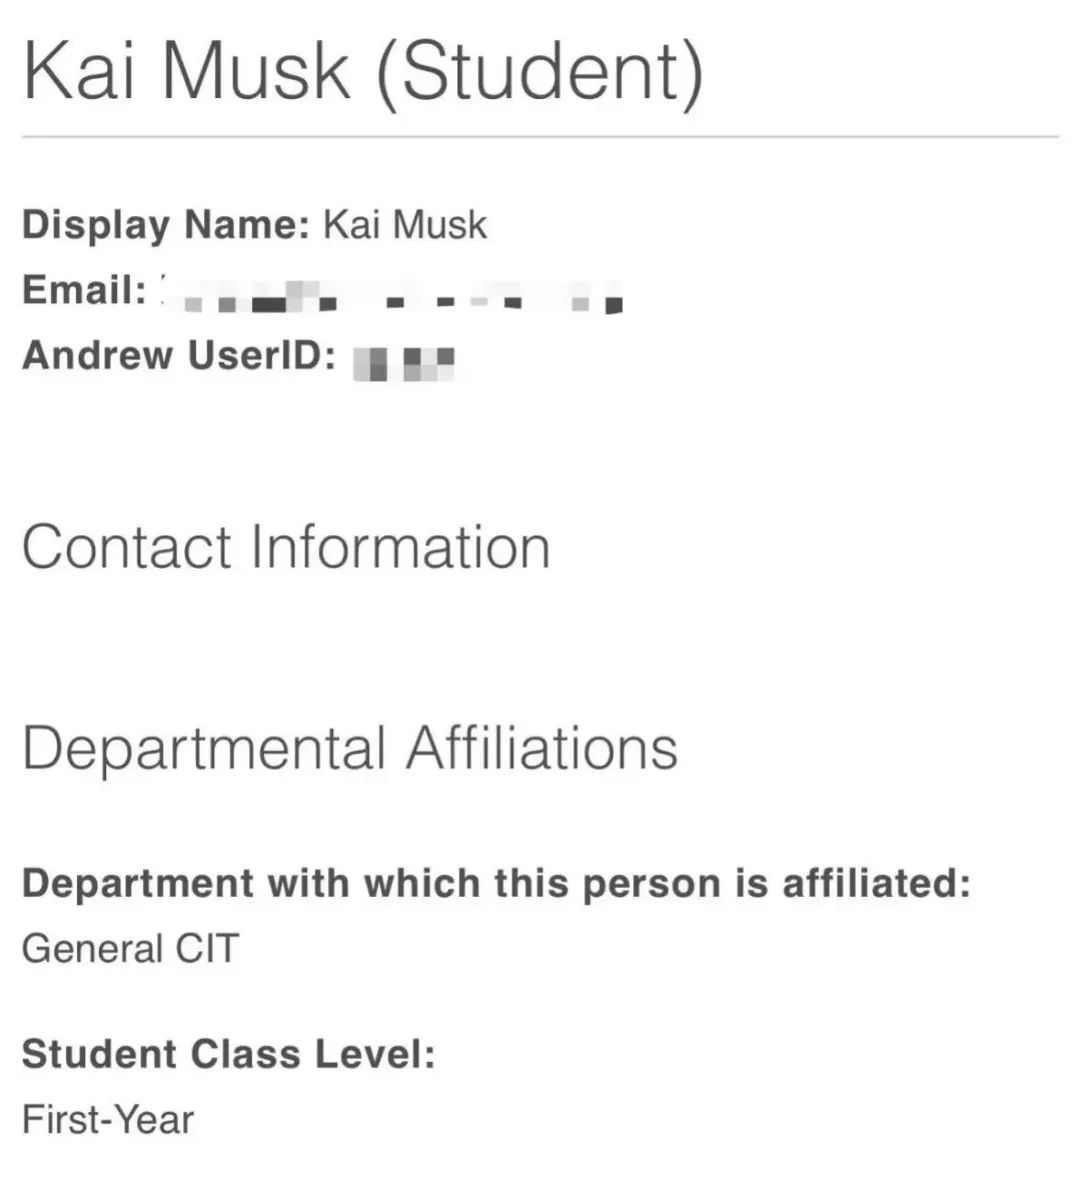Click the "Display Name:" label
Viewport: 1080px width, 1180px height.
[166, 224]
